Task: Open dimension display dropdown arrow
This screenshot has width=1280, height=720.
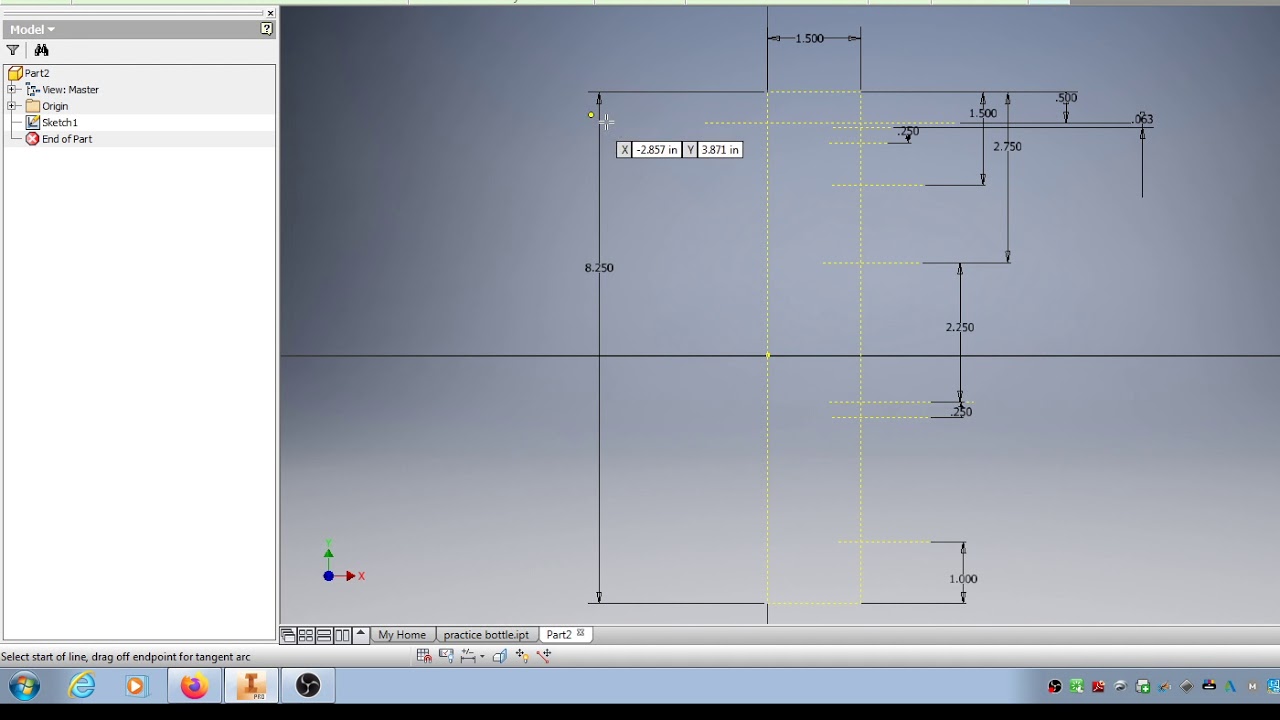Action: coord(482,657)
